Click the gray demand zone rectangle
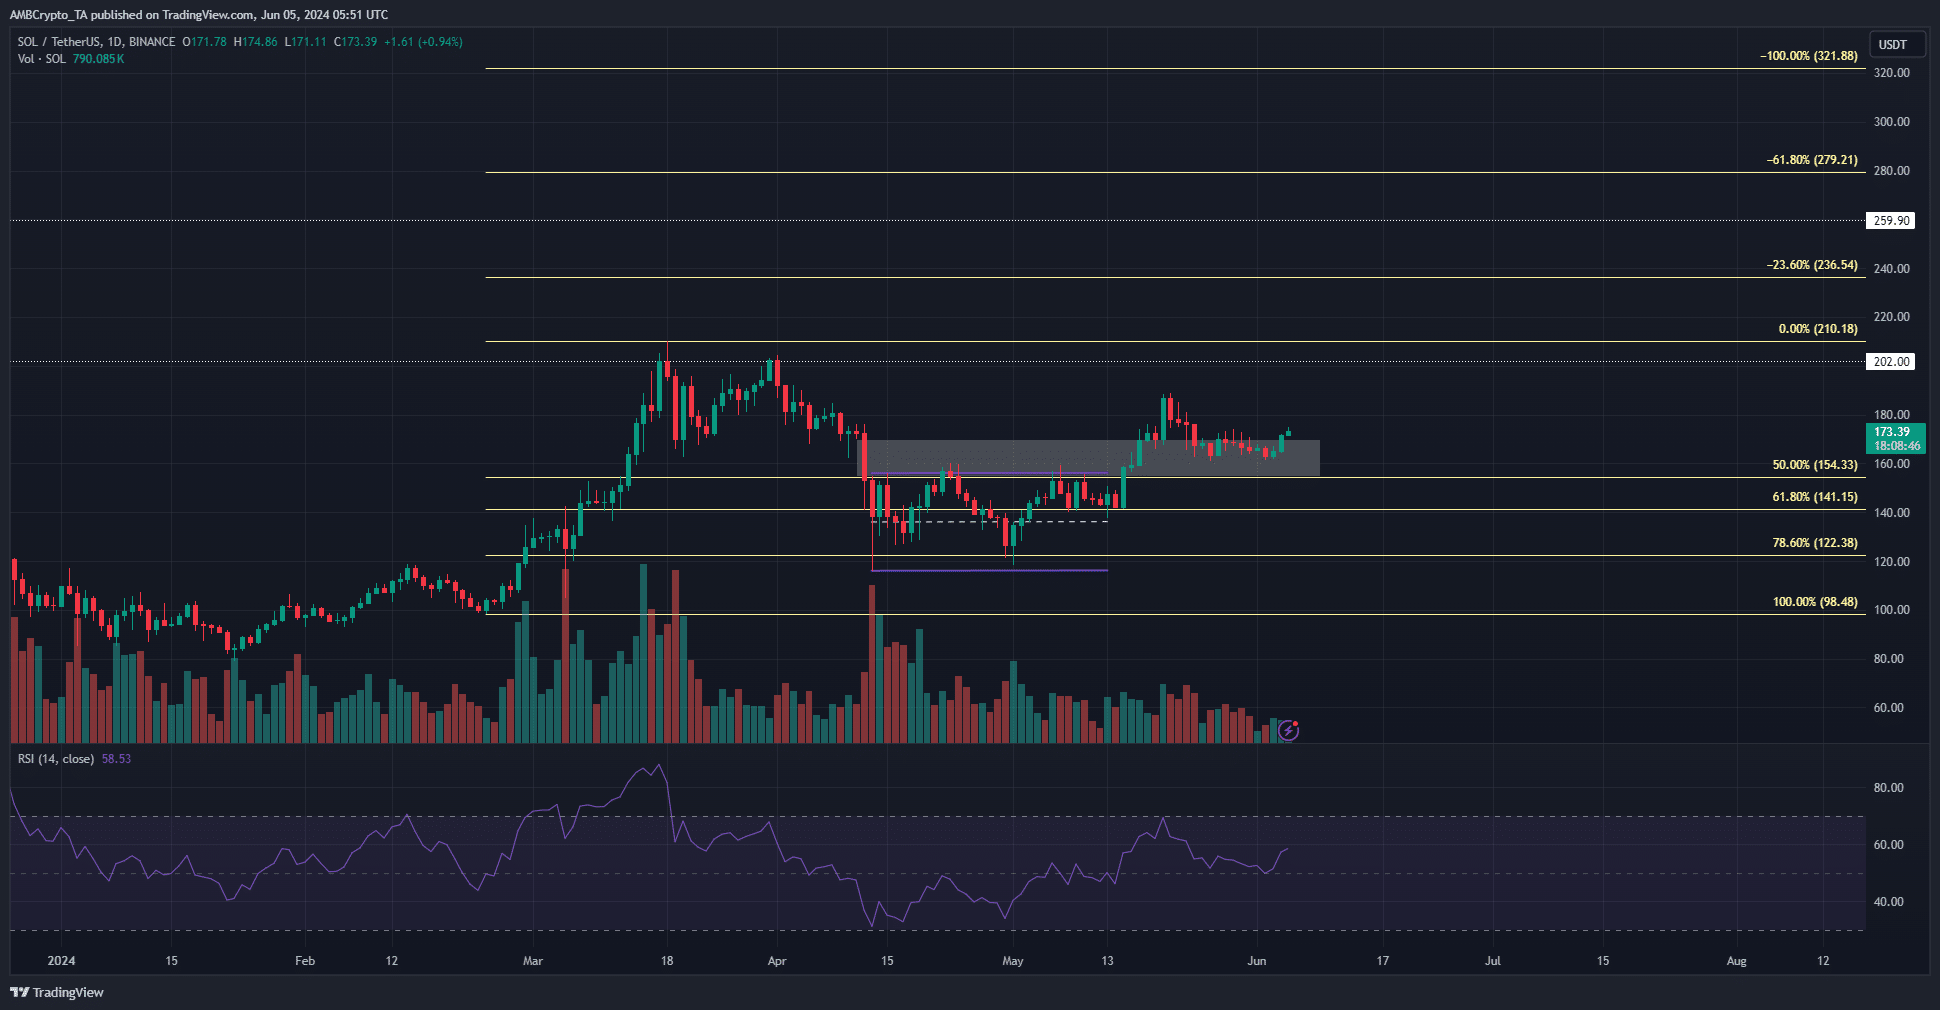This screenshot has height=1010, width=1940. (1090, 458)
